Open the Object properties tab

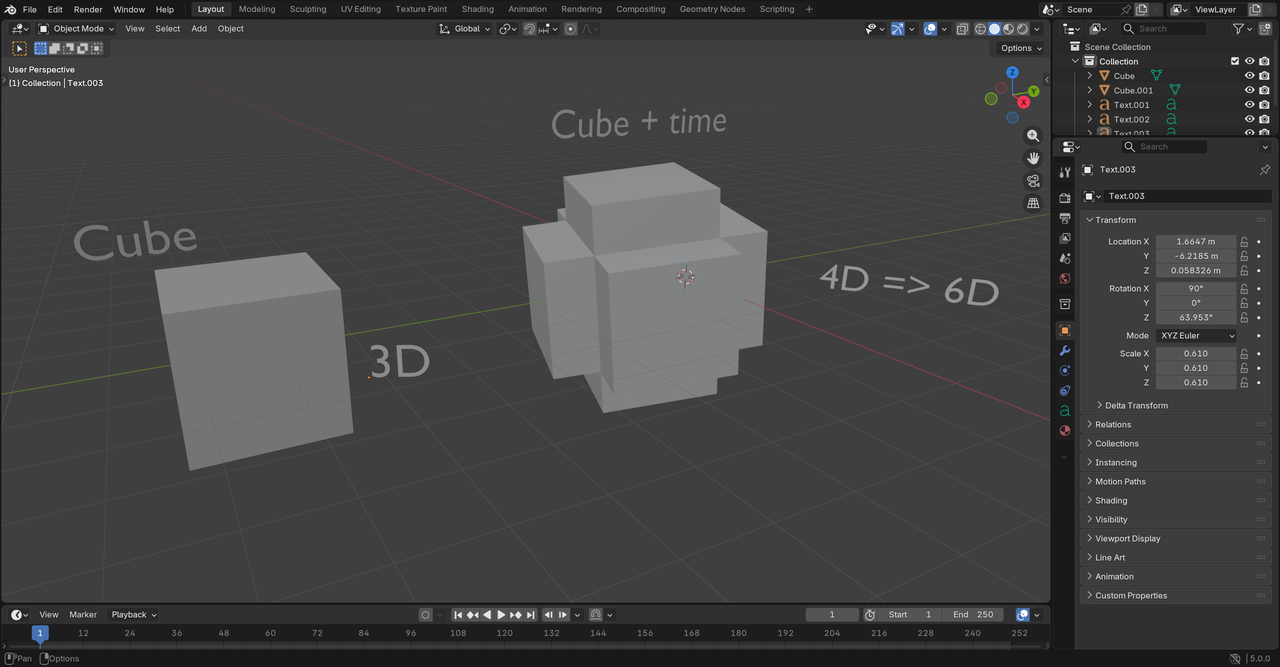tap(1065, 330)
